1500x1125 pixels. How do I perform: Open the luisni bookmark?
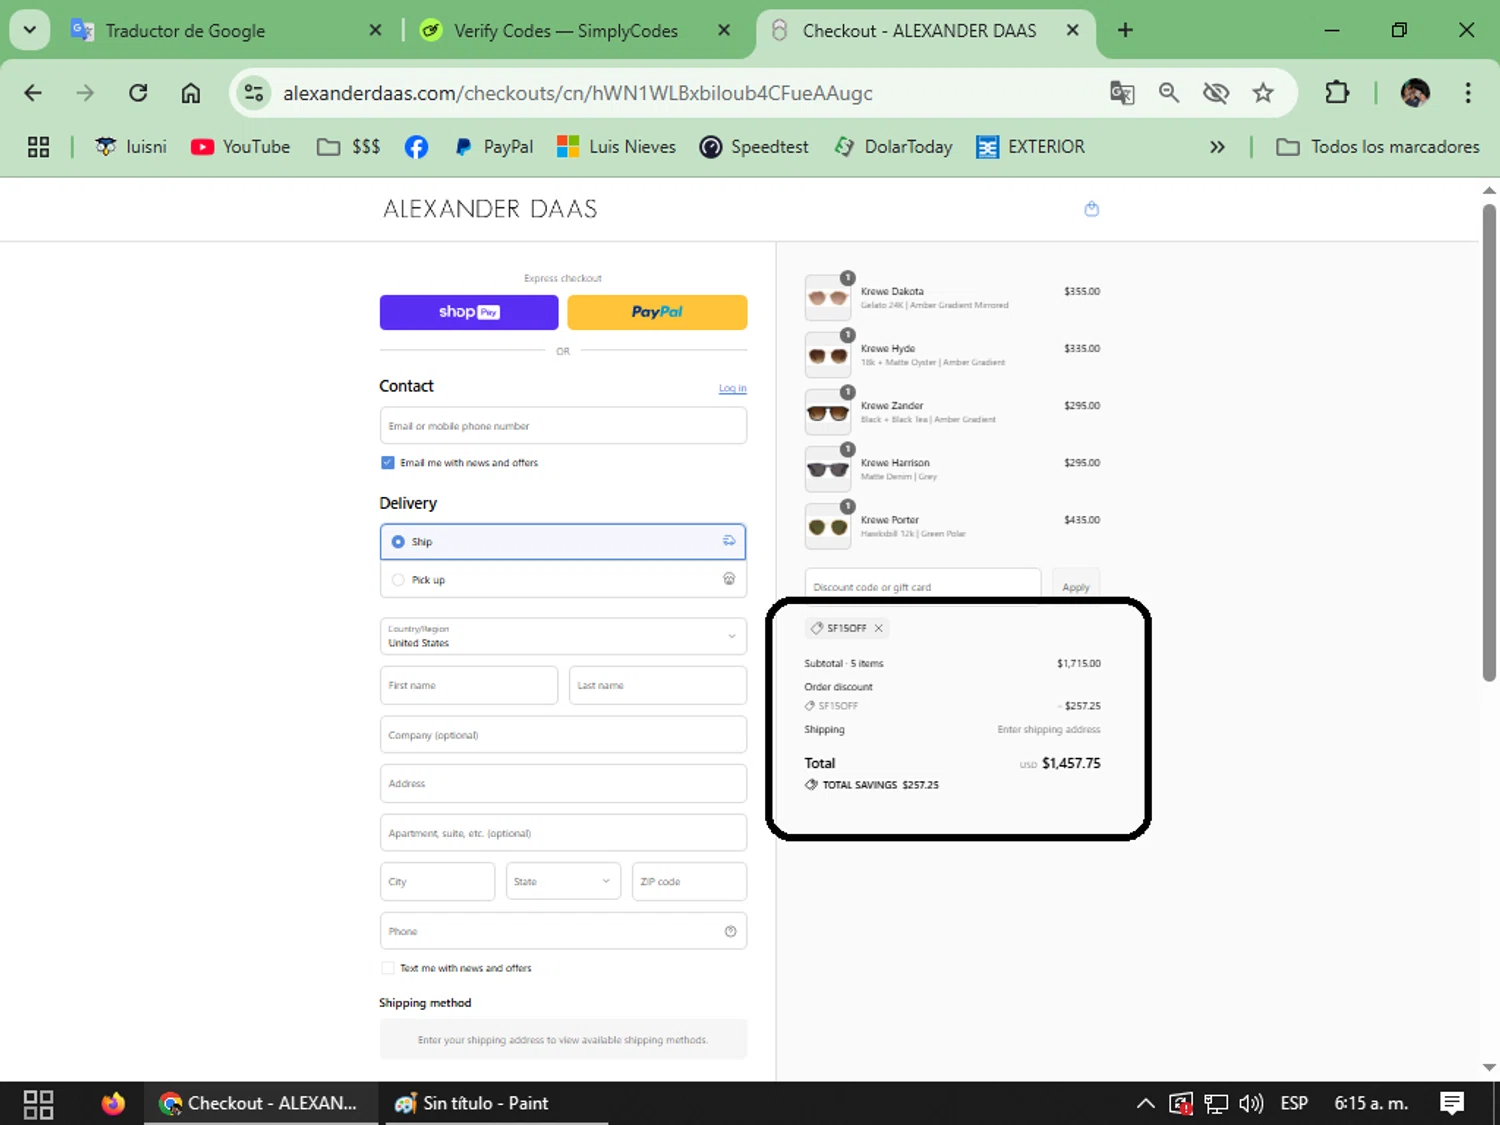coord(130,147)
